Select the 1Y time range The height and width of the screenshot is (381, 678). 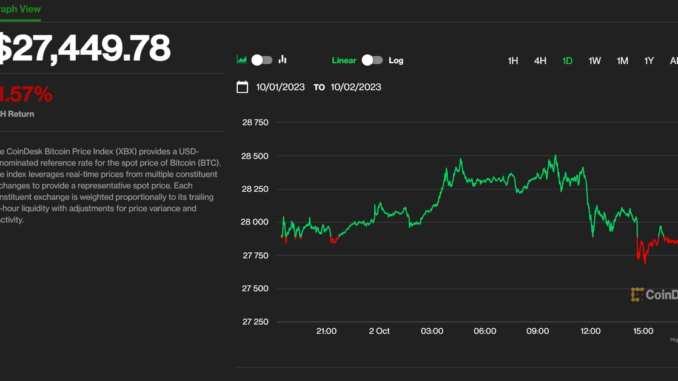649,61
